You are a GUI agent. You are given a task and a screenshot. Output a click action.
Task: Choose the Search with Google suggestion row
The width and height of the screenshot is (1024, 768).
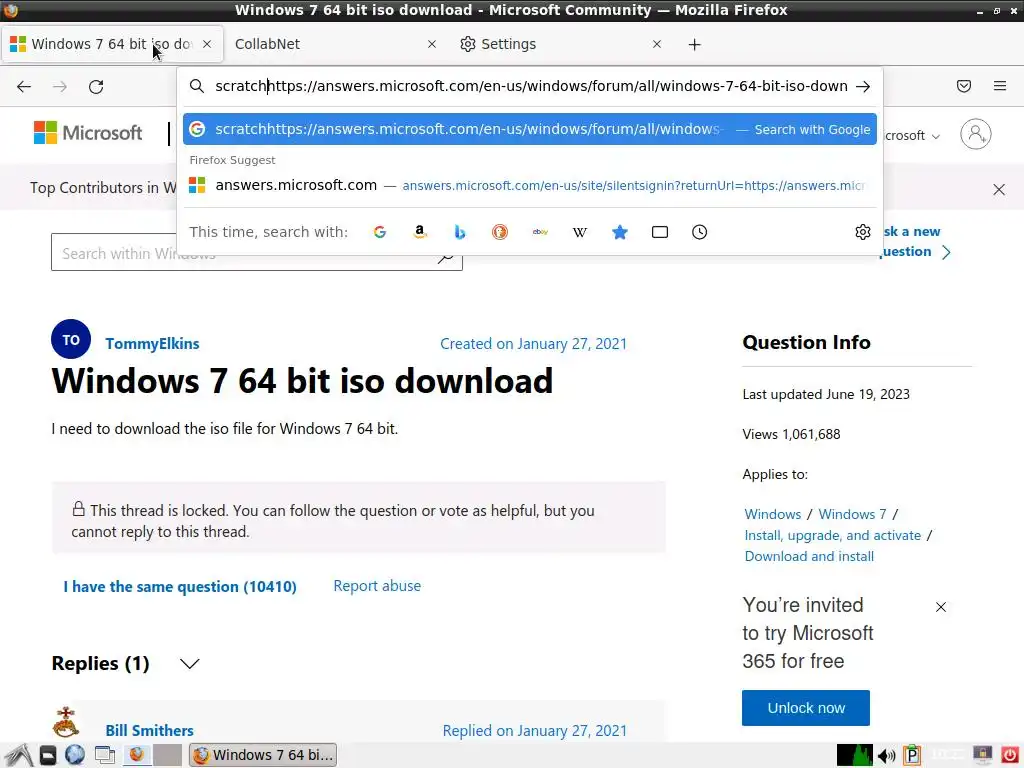[530, 129]
